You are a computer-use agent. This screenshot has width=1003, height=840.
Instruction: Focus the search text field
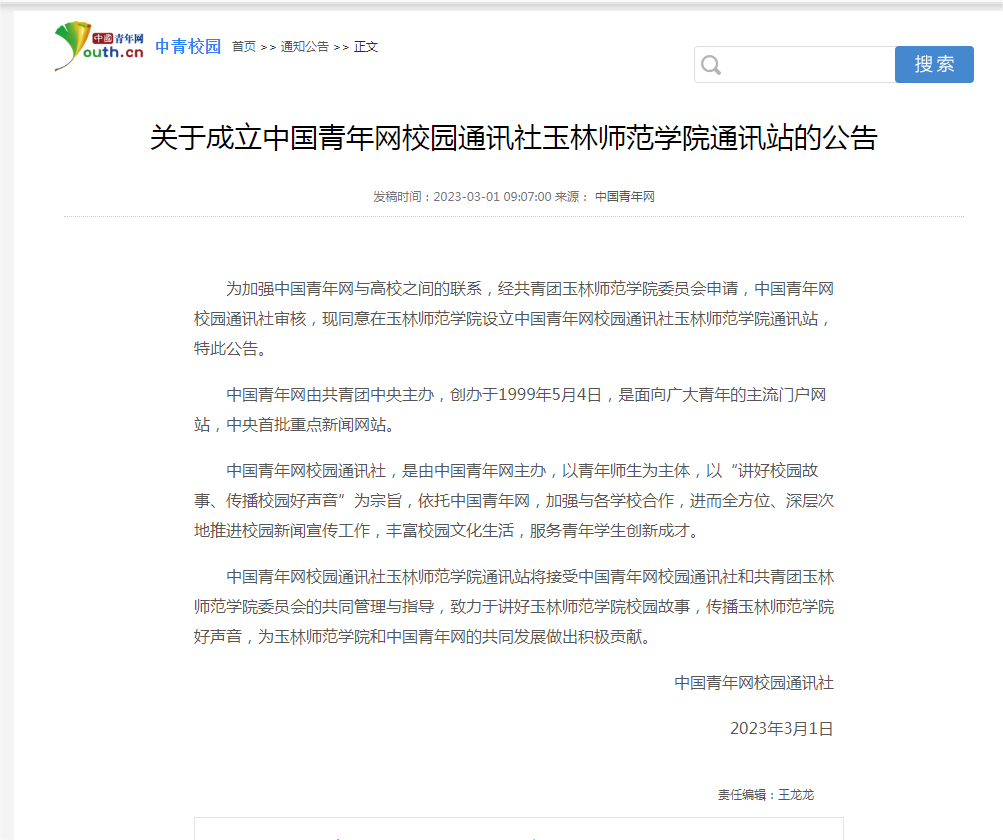pos(808,65)
